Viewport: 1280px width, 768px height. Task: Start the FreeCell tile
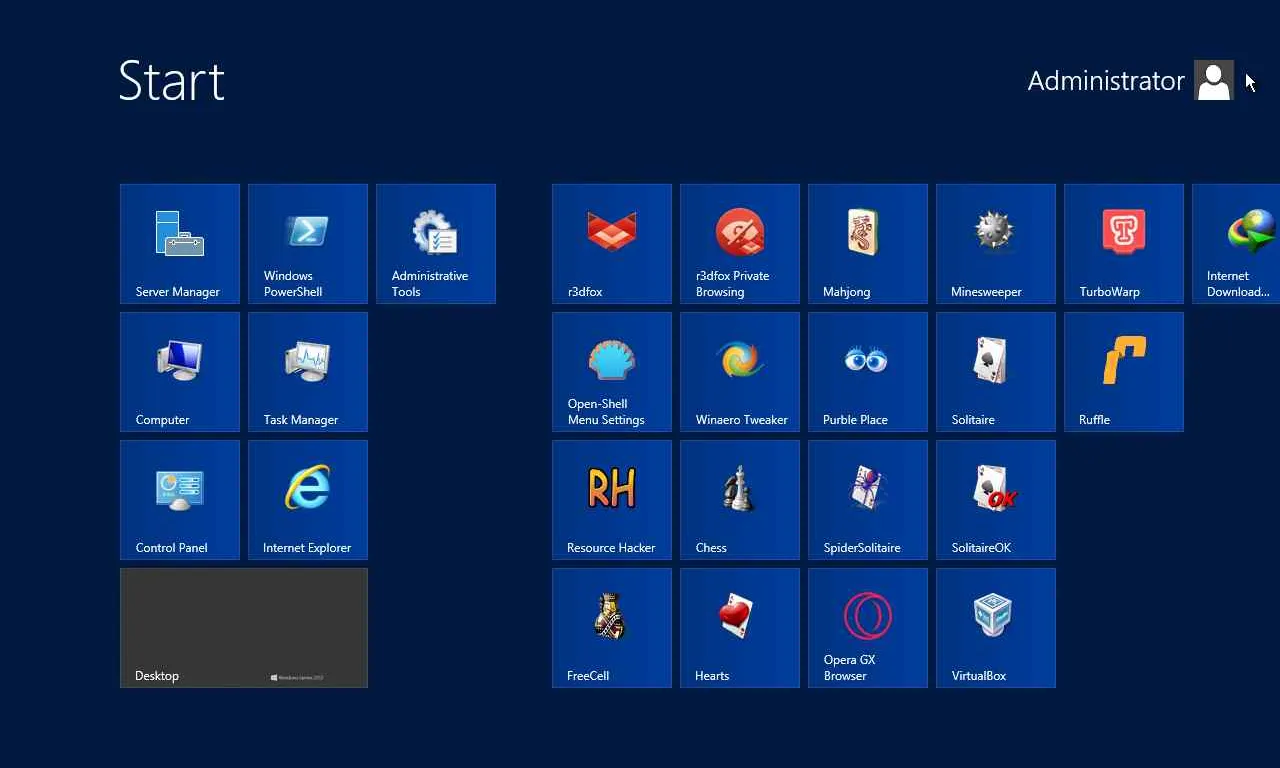click(x=612, y=628)
